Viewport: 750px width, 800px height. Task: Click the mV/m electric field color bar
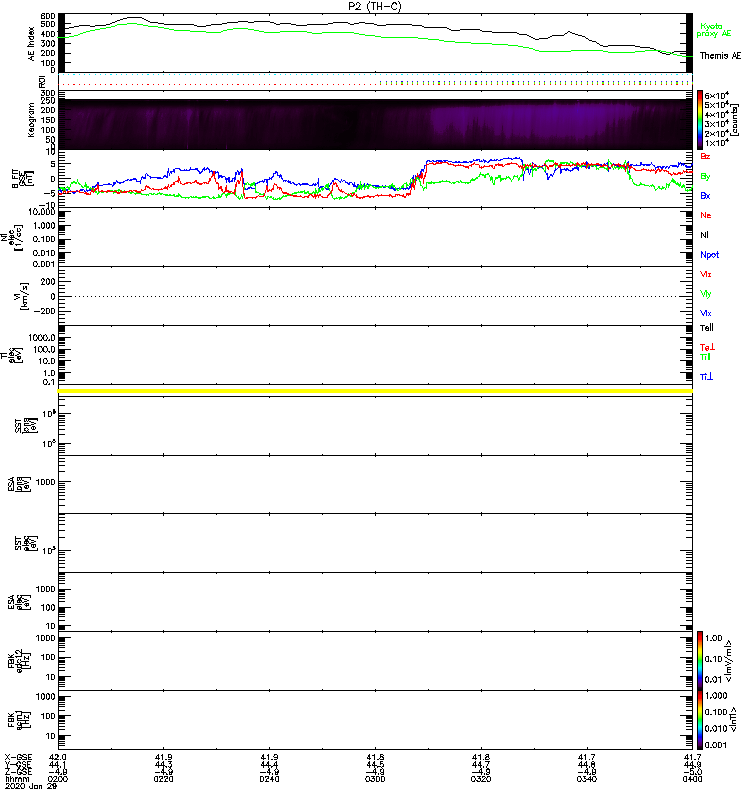click(x=700, y=660)
